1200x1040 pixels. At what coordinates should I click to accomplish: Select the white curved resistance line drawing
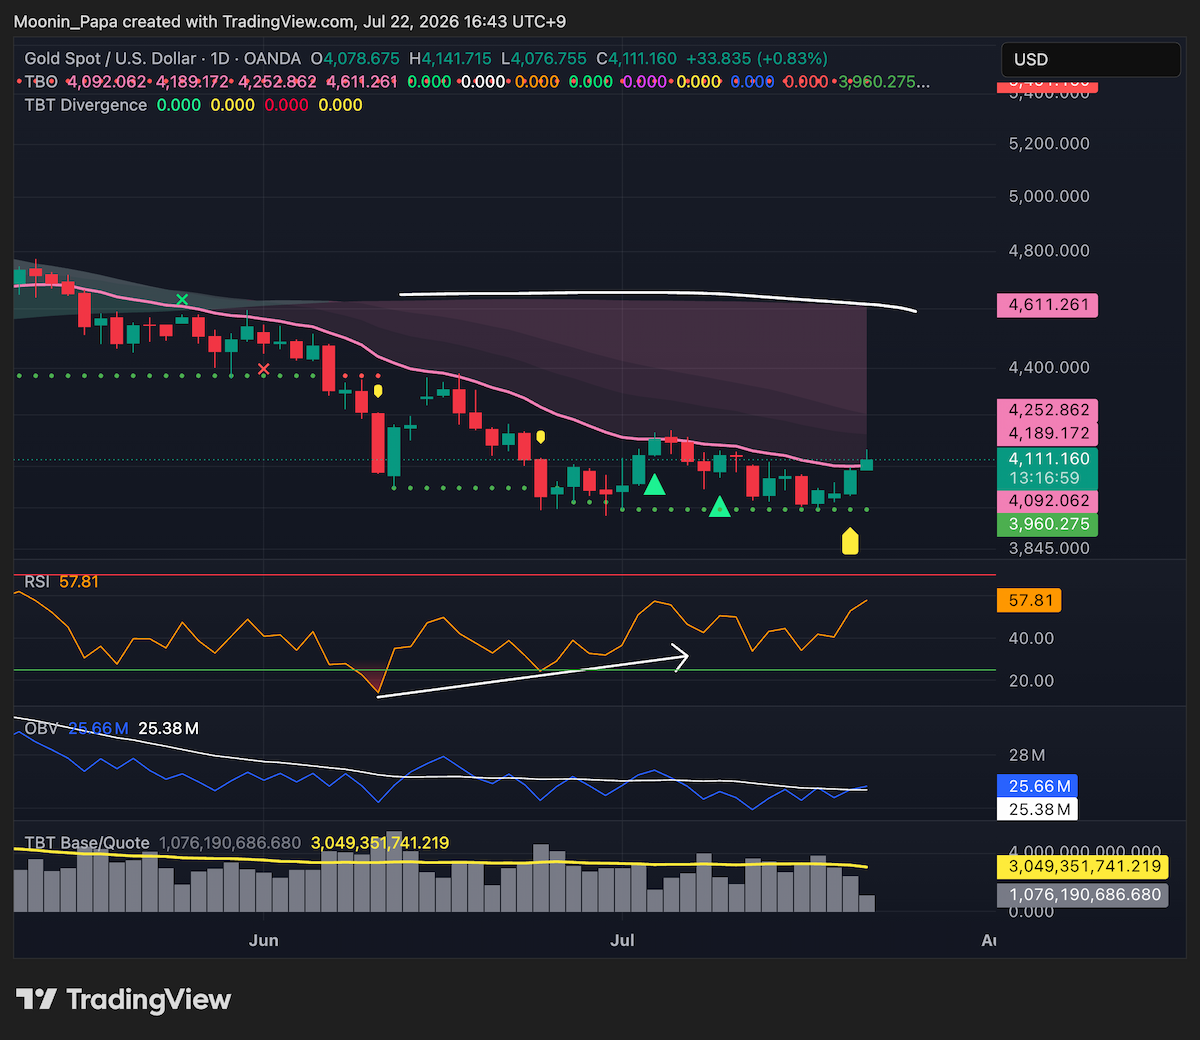click(658, 297)
